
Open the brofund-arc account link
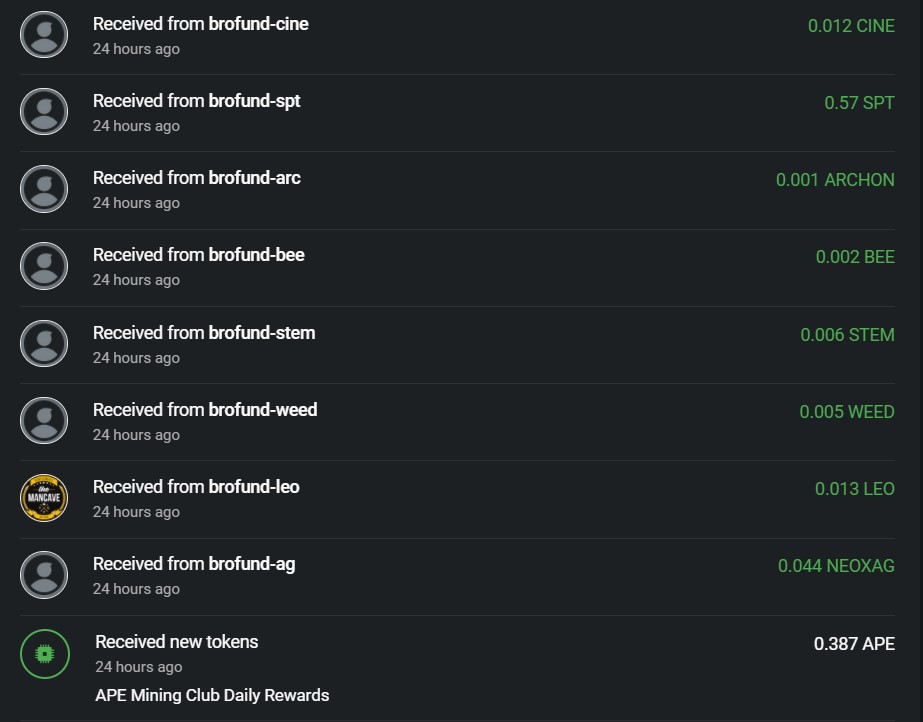(x=254, y=178)
